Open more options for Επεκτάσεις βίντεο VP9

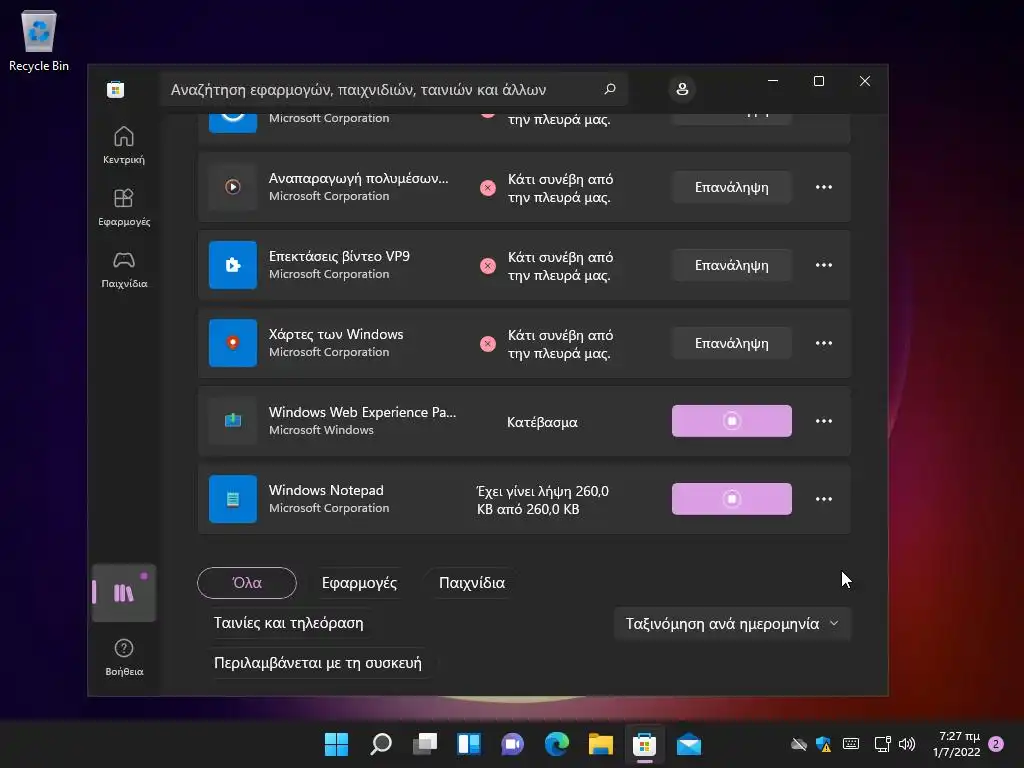pyautogui.click(x=824, y=264)
